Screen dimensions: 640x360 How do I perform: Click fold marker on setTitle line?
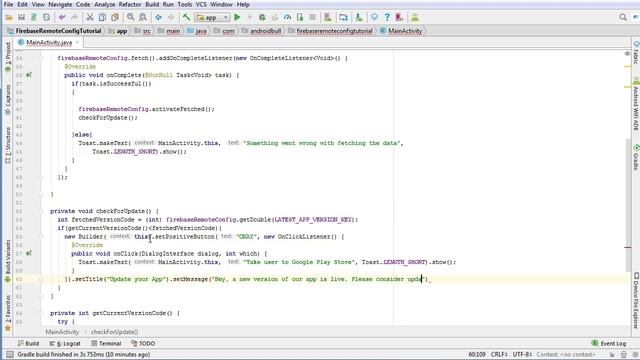click(41, 279)
